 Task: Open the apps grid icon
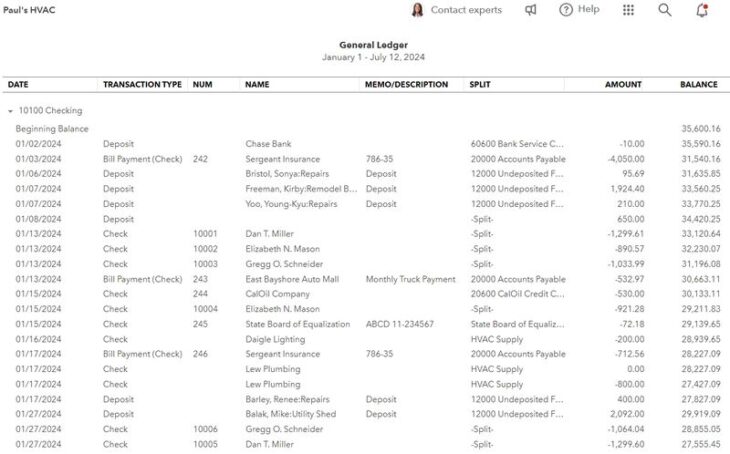(x=629, y=10)
